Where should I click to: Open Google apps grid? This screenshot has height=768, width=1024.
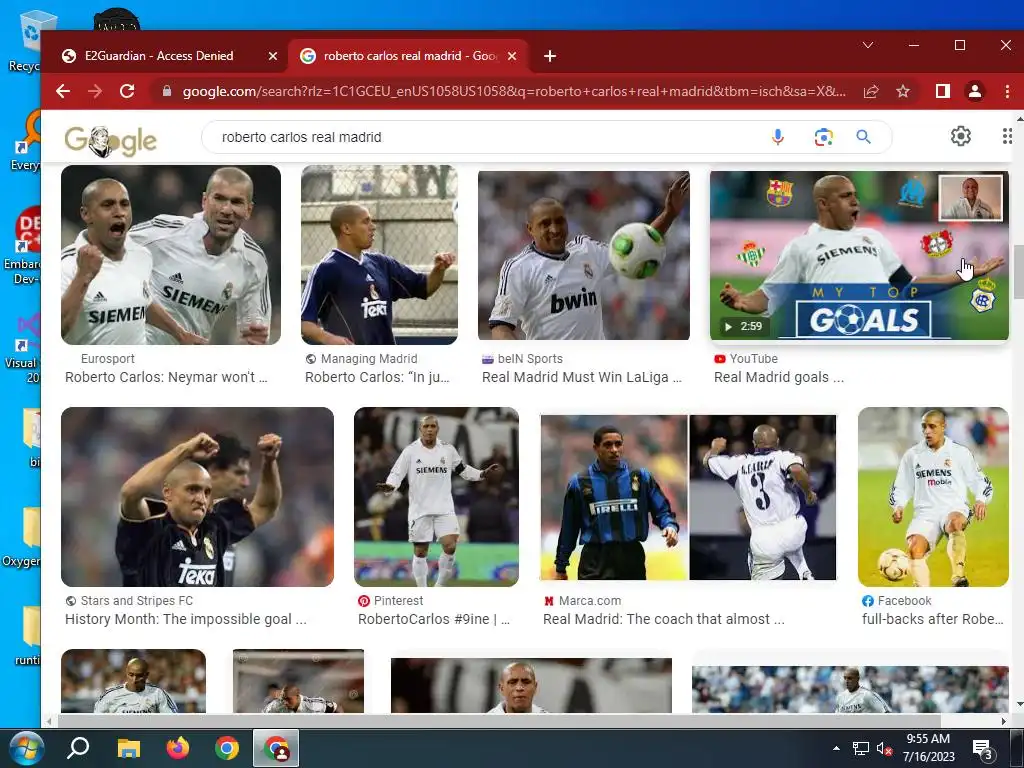coord(1007,136)
